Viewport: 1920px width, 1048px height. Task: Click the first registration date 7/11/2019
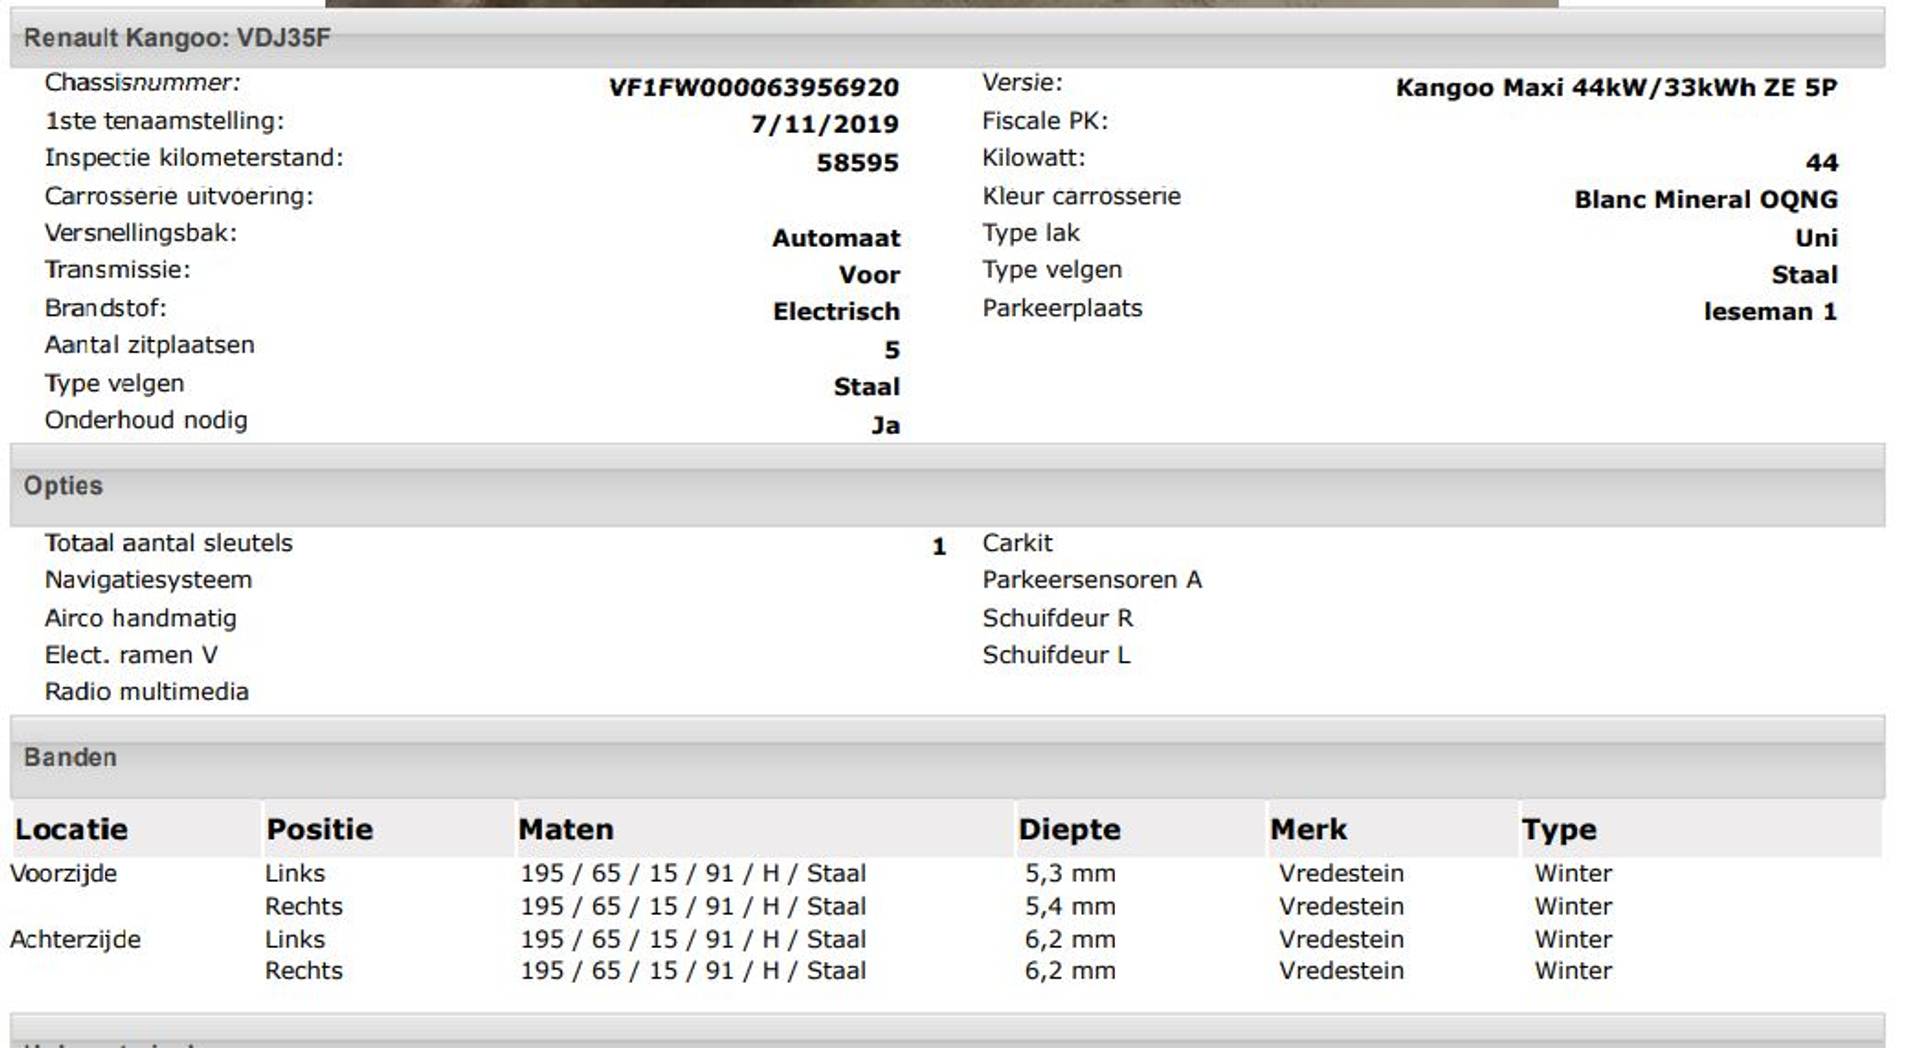(824, 125)
